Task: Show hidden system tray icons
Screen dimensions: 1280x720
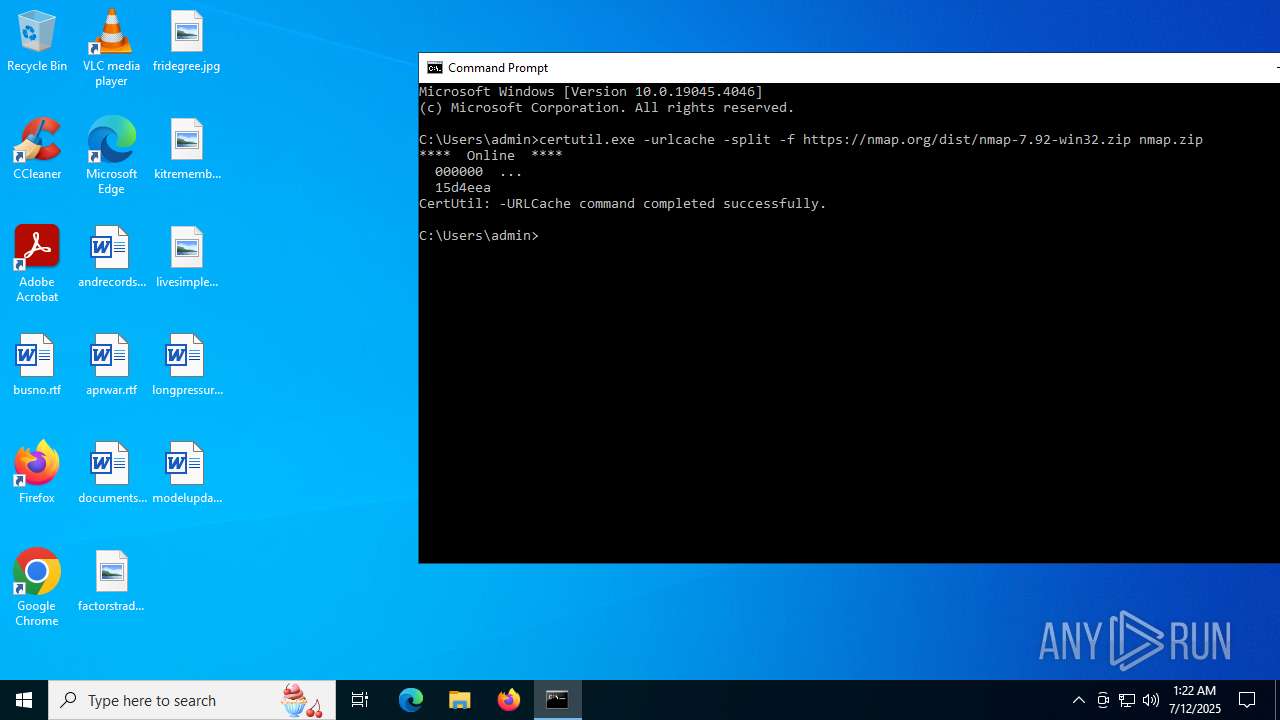Action: [1079, 700]
